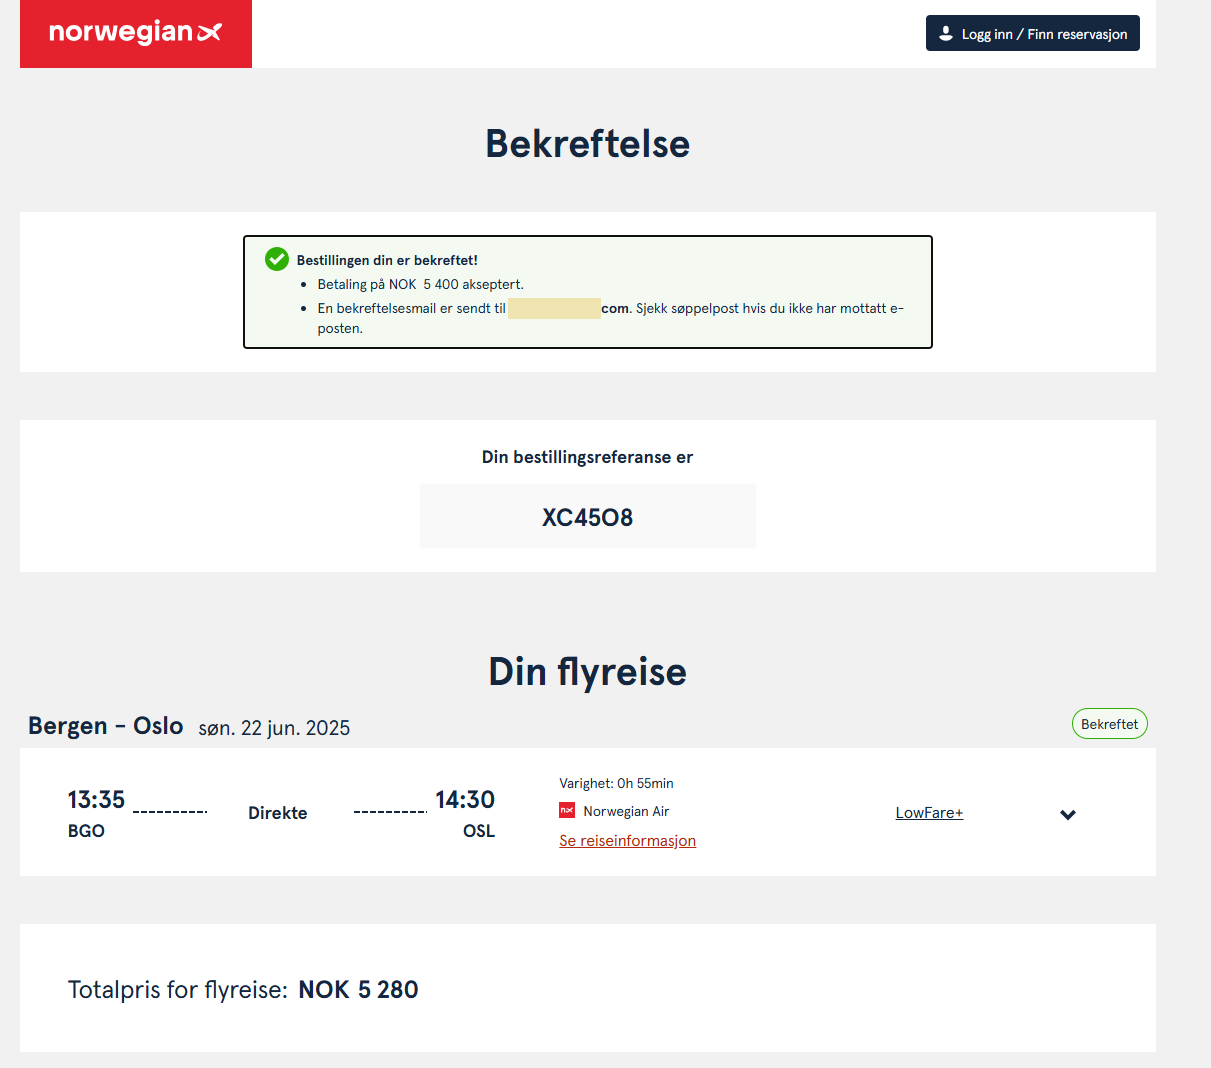
Task: Click the 13:35 departure time
Action: (x=96, y=800)
